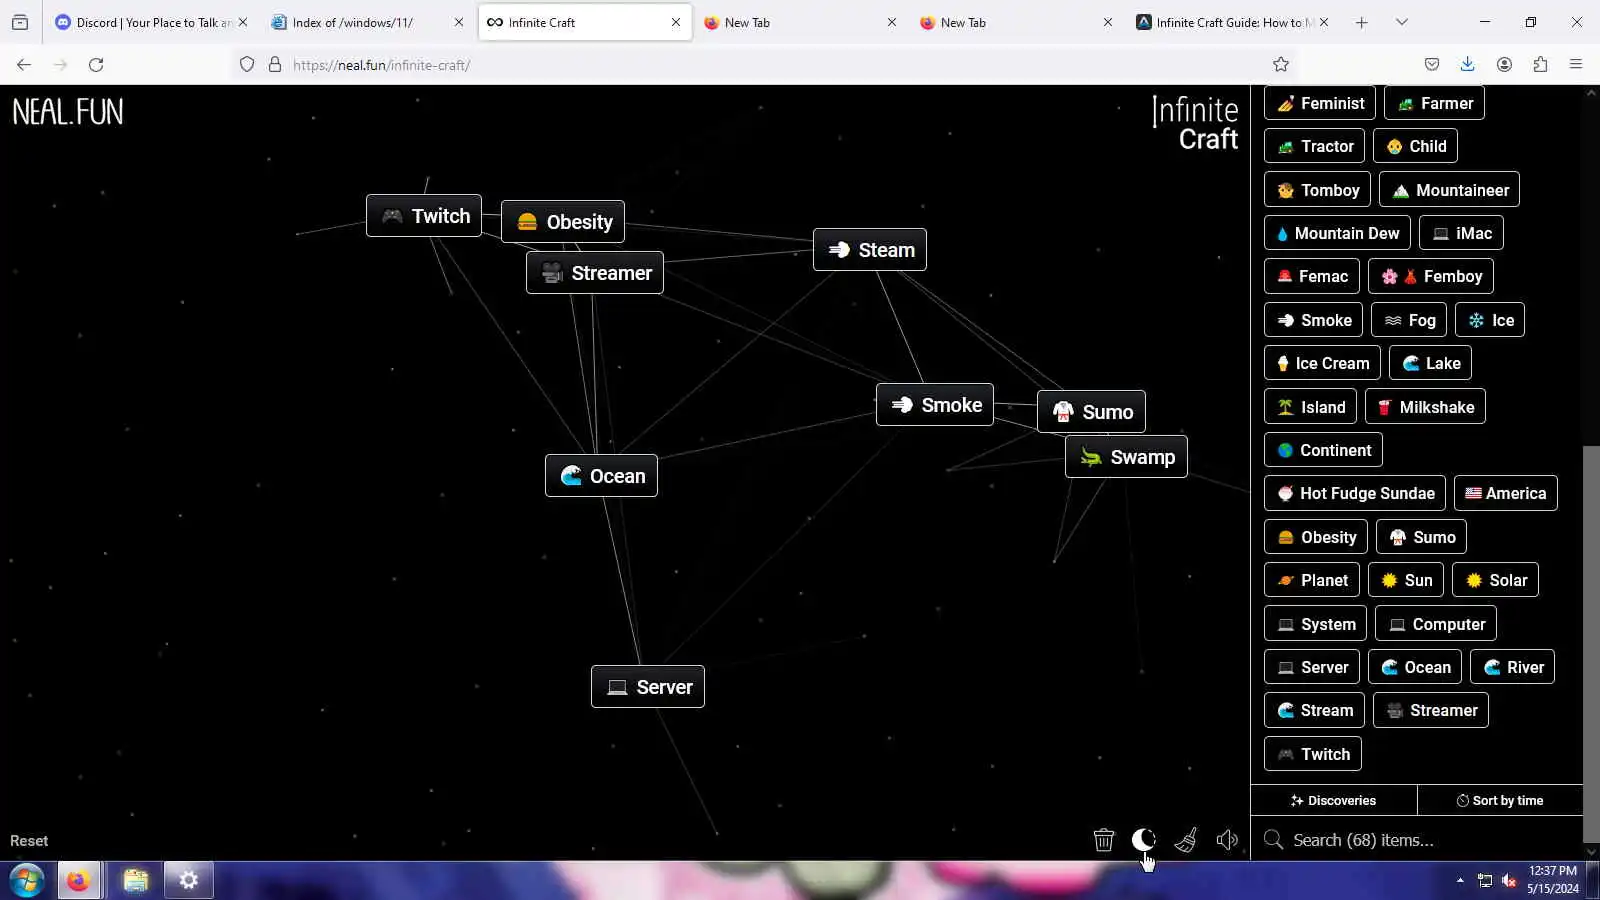This screenshot has height=900, width=1600.
Task: Choose System in the sidebar
Action: [x=1315, y=624]
